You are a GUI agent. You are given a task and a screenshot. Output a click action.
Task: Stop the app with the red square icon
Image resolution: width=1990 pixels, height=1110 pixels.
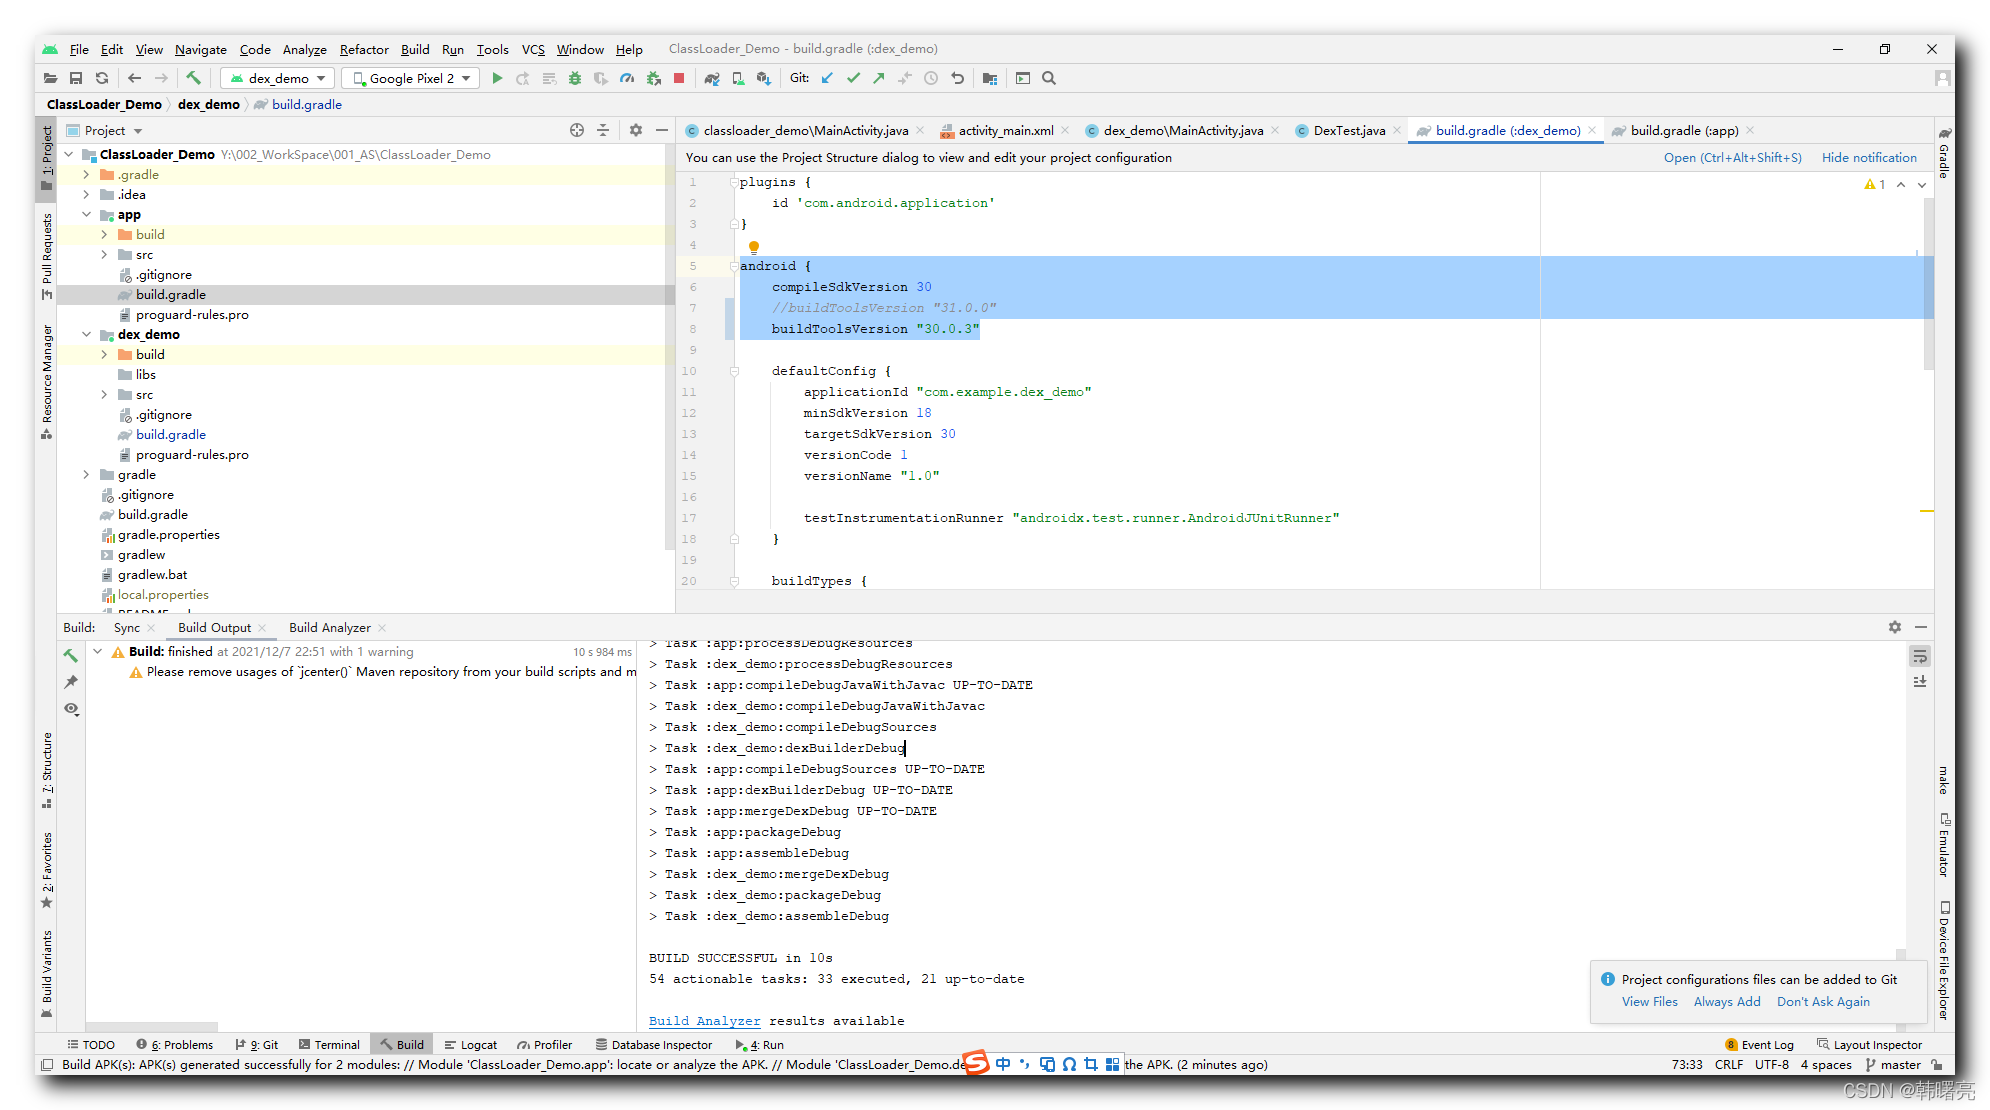click(x=680, y=78)
